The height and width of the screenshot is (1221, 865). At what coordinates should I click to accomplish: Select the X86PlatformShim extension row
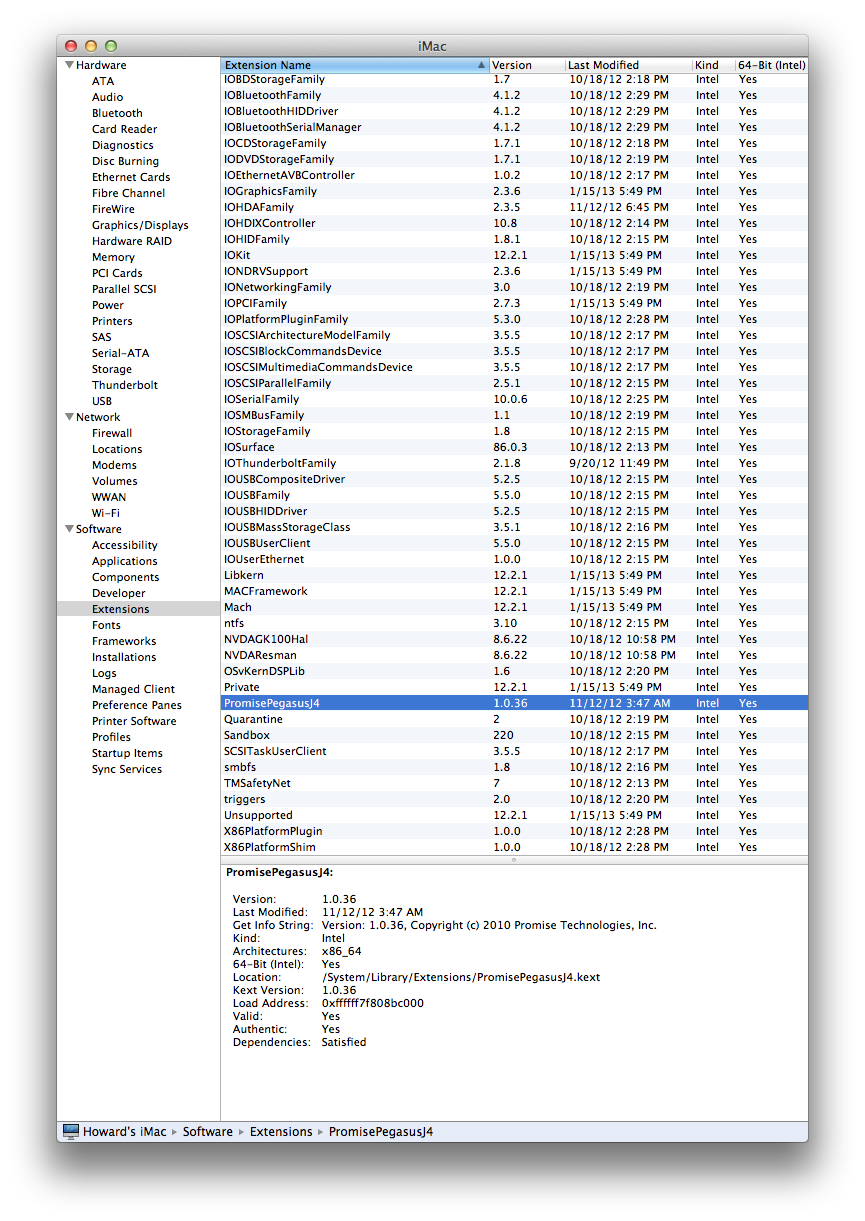[514, 847]
